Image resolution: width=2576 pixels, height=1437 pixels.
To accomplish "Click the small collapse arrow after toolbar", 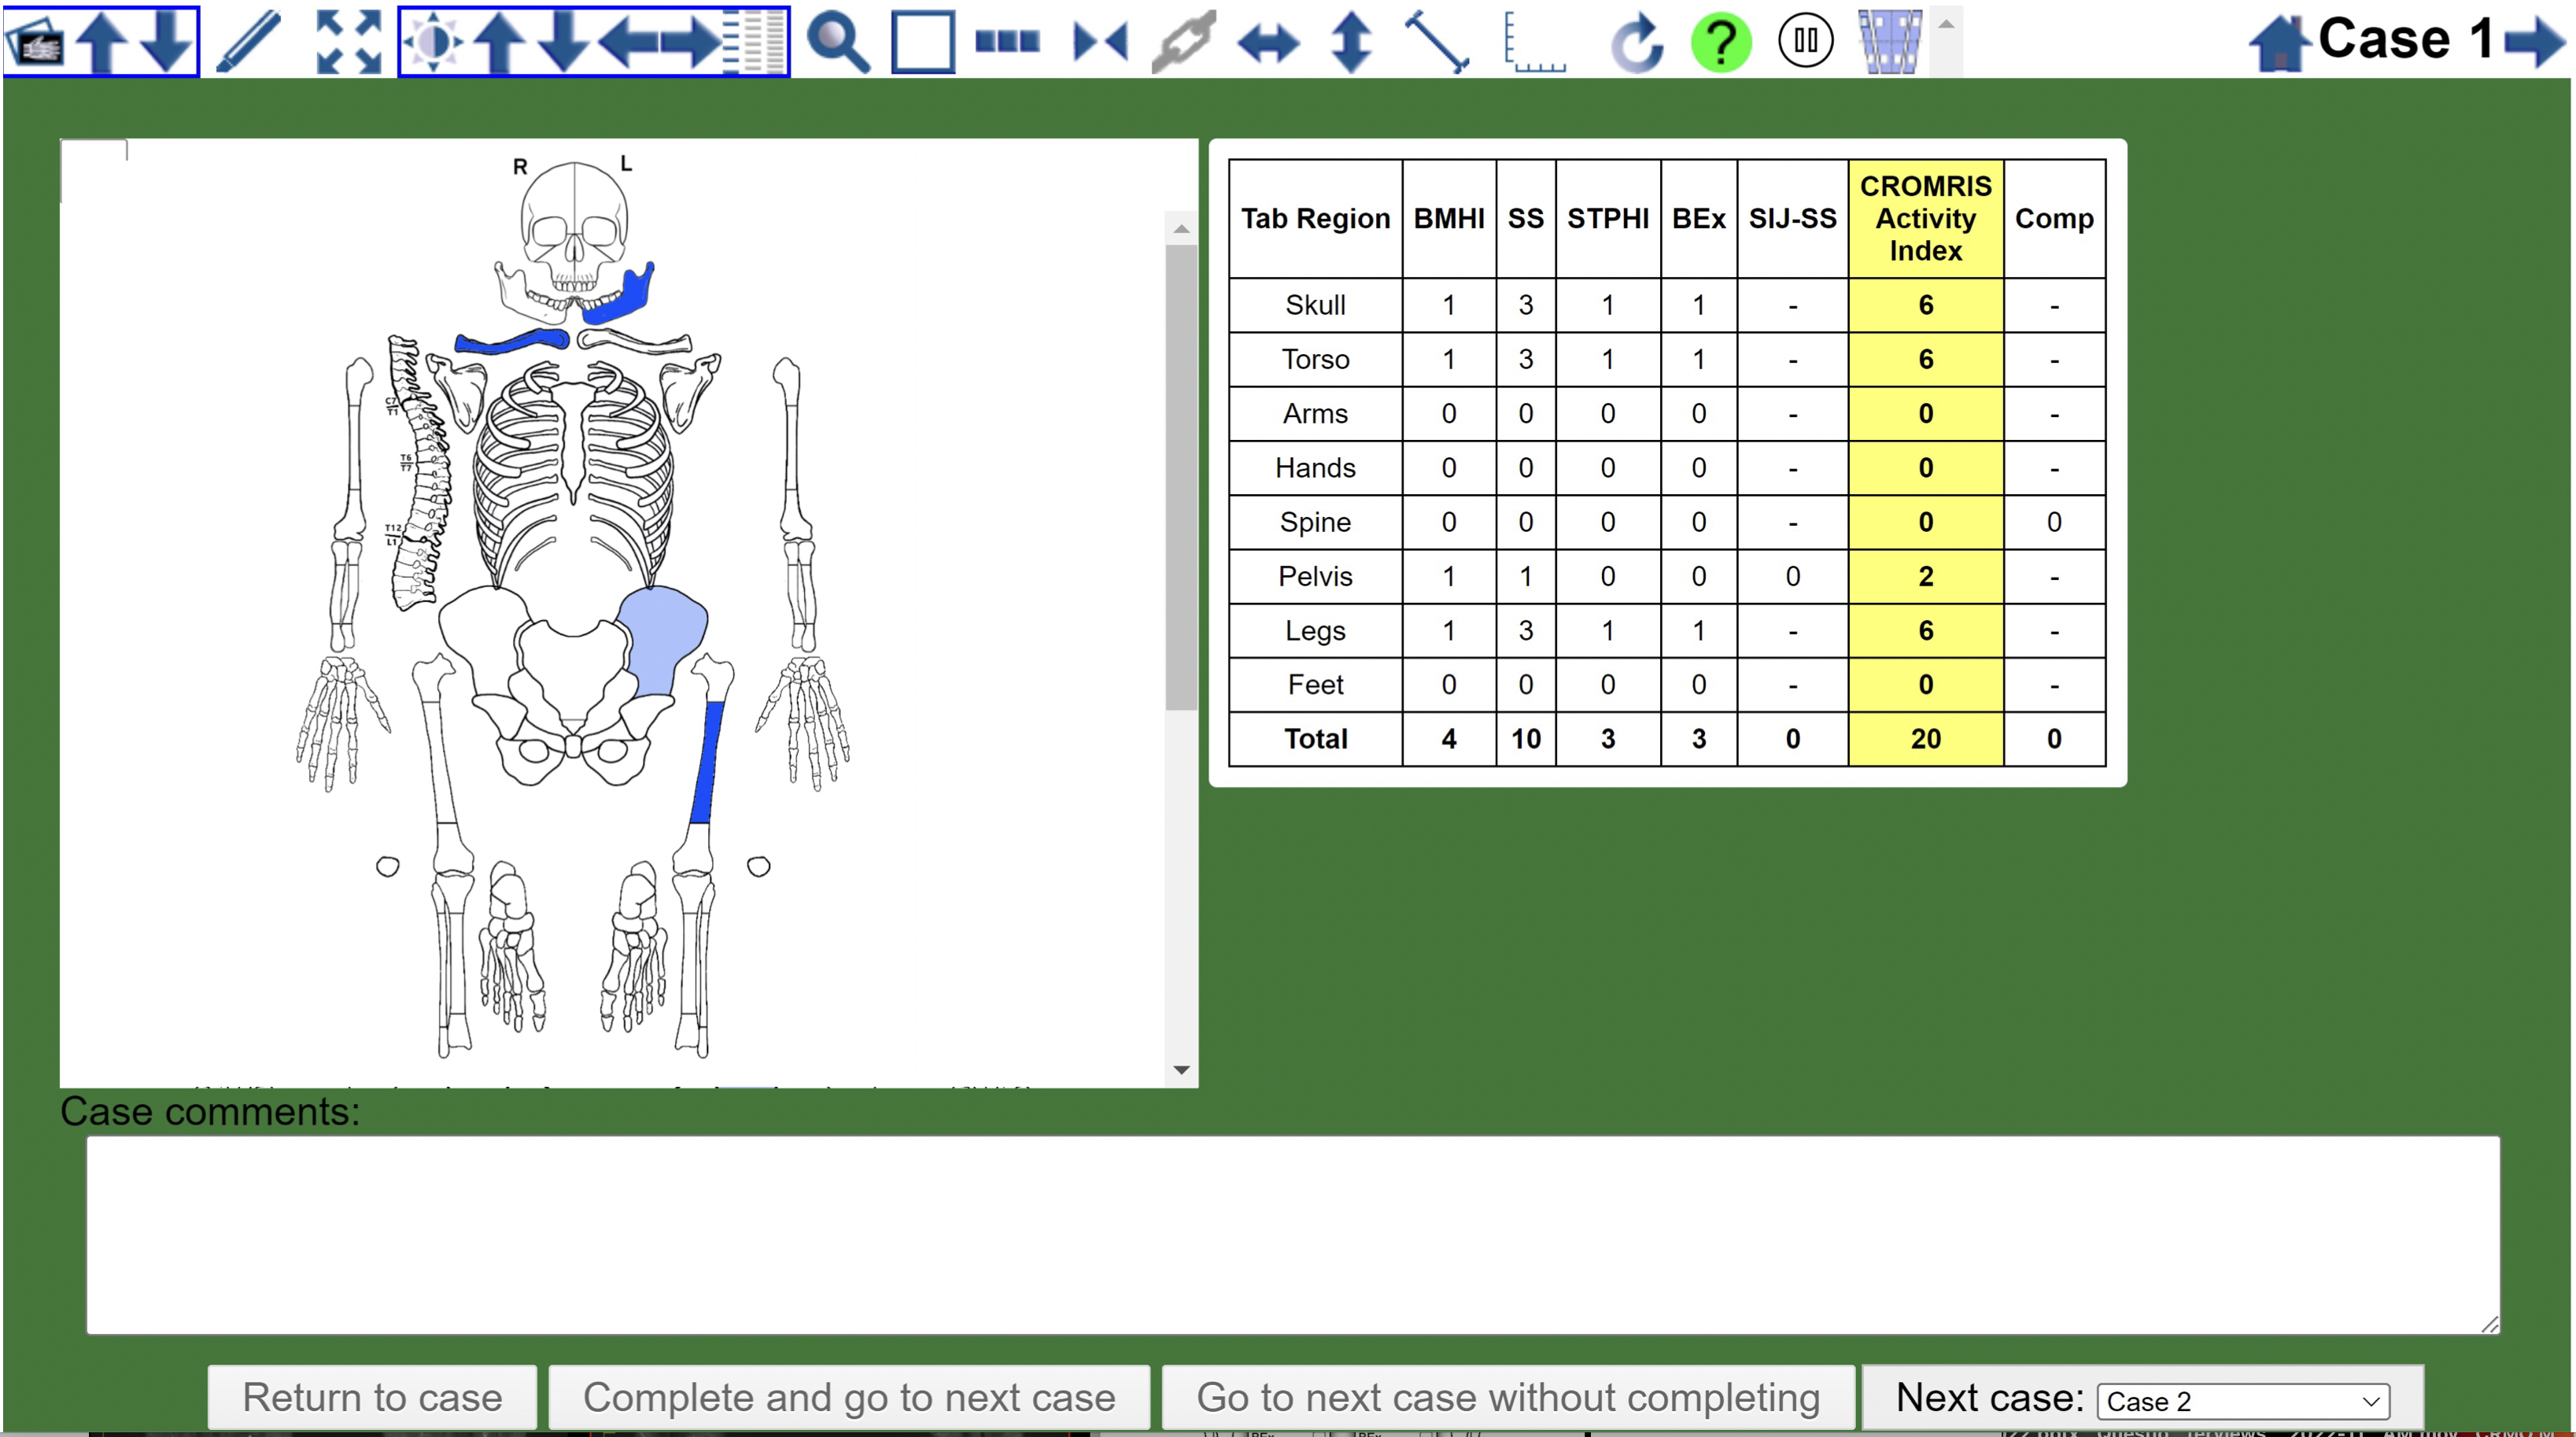I will pyautogui.click(x=1946, y=24).
